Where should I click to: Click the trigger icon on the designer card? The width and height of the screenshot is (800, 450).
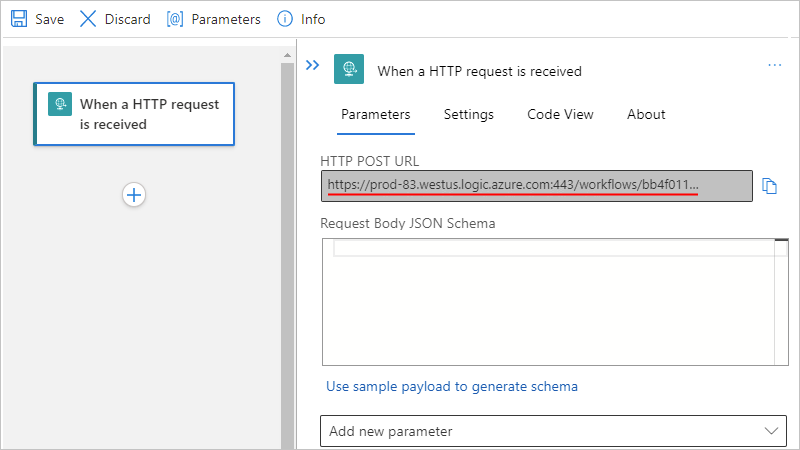tap(60, 104)
